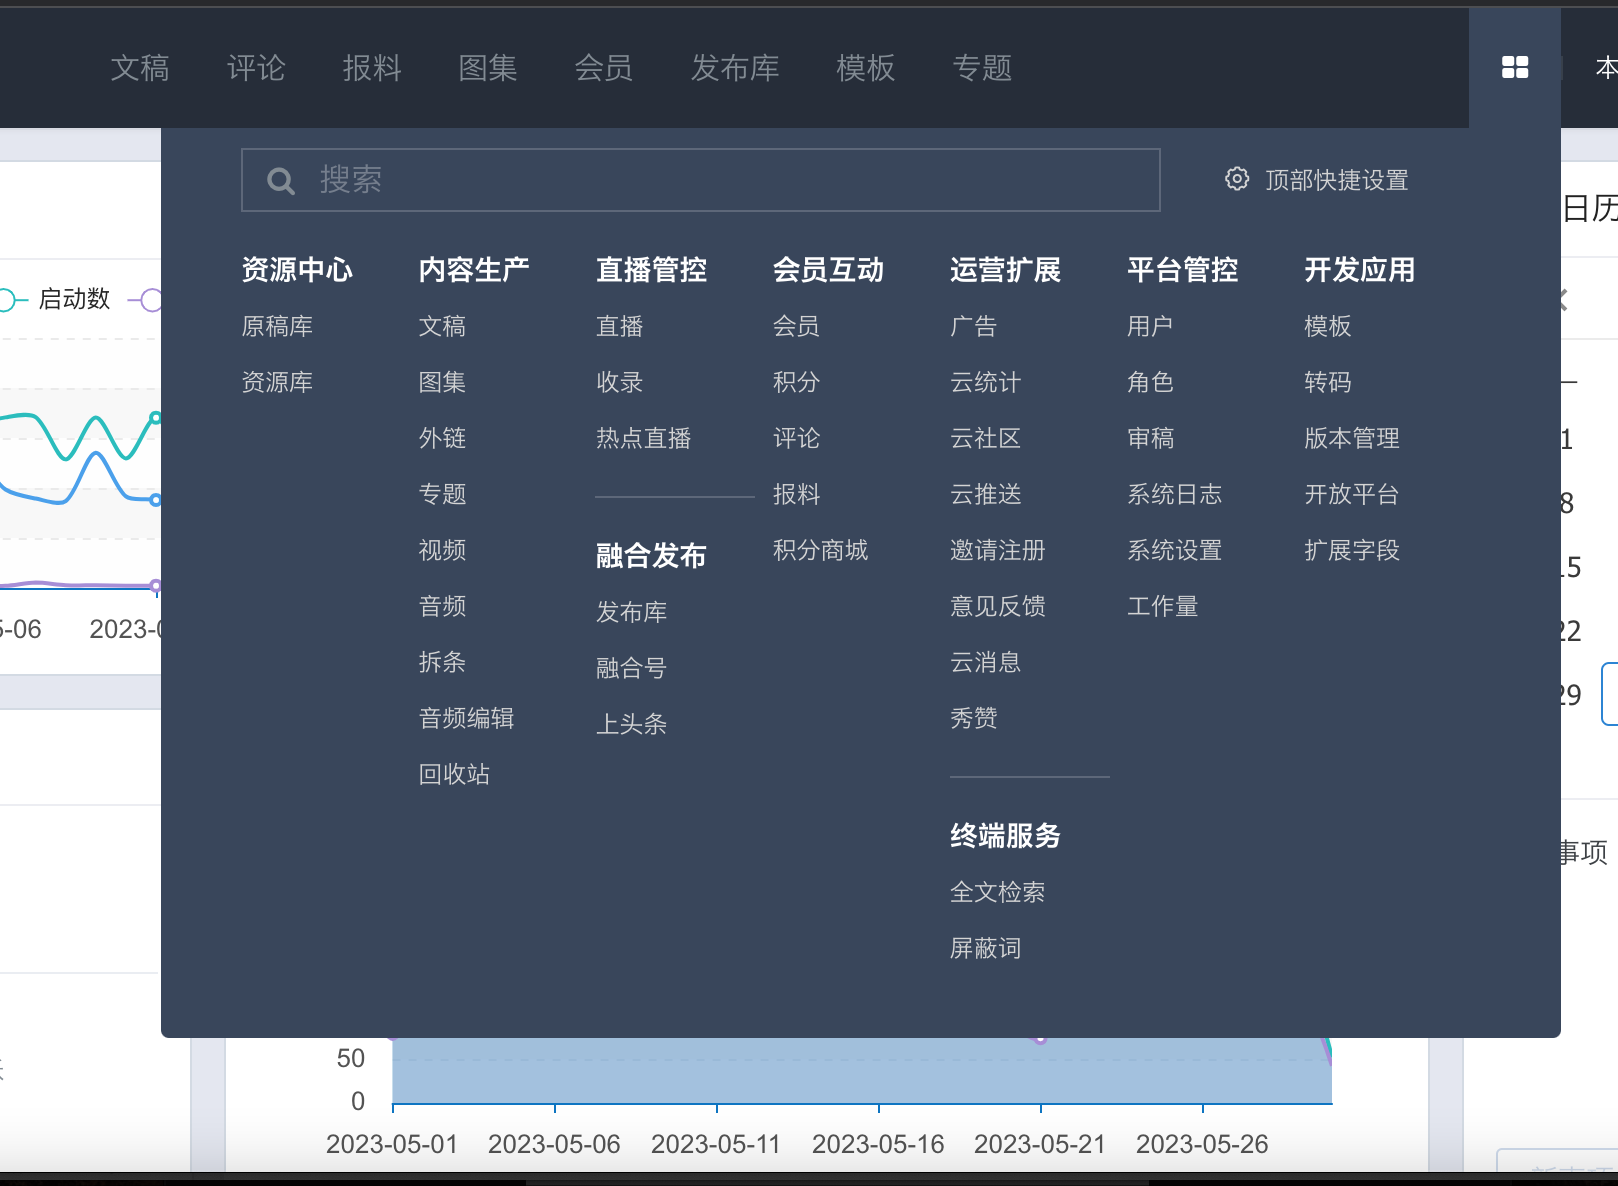Open 上头条 entry

631,724
